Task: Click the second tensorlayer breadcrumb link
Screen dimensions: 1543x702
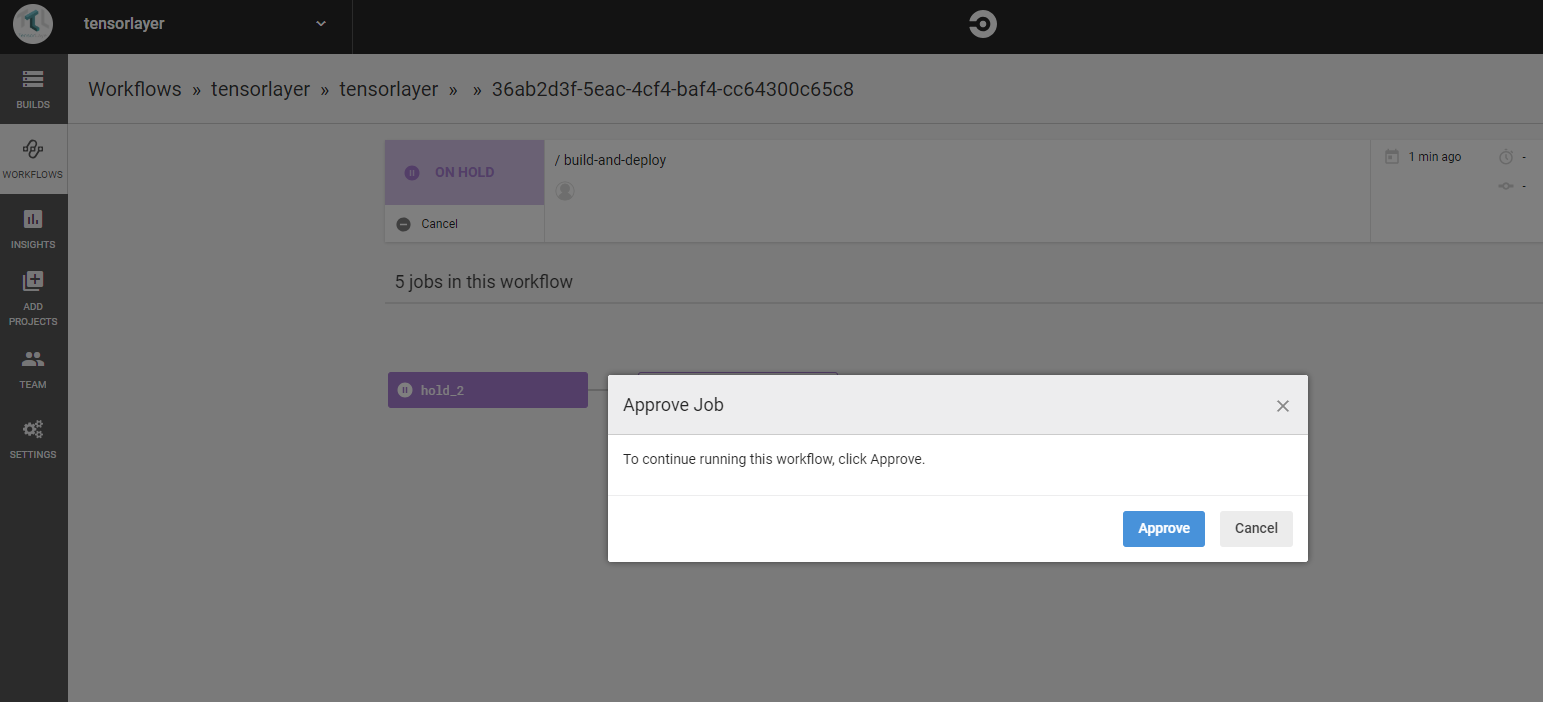Action: 388,89
